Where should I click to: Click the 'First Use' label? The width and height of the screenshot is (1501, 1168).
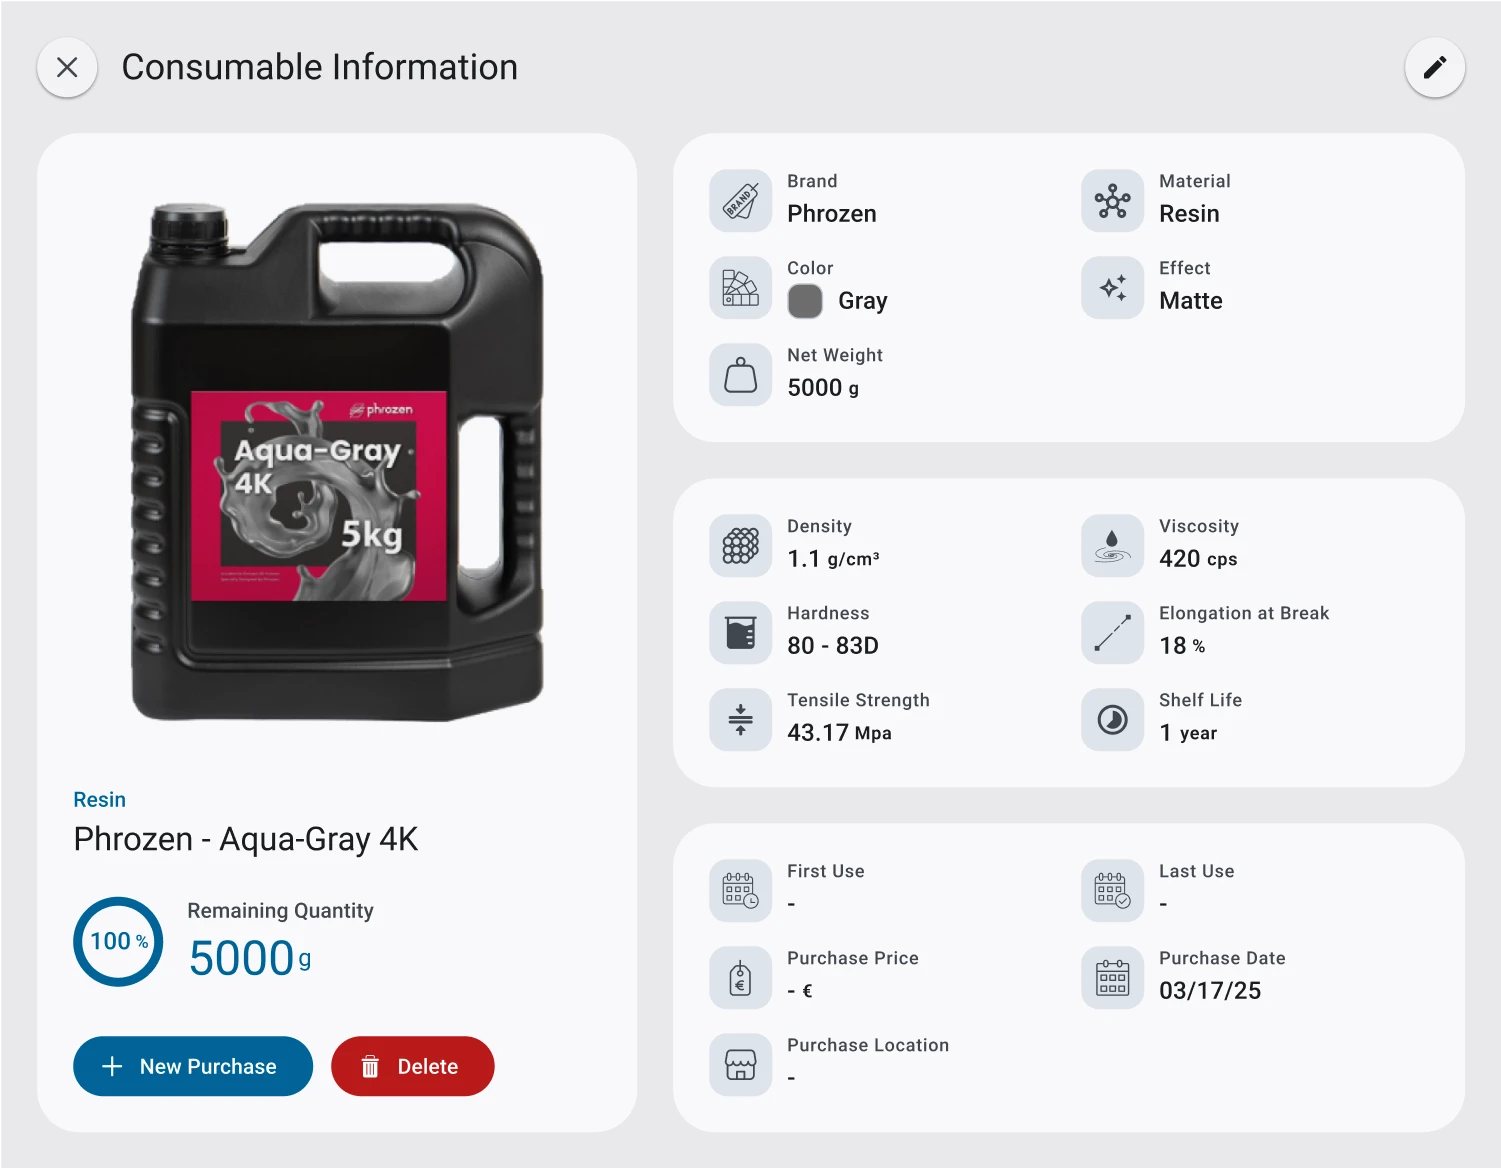click(x=826, y=871)
